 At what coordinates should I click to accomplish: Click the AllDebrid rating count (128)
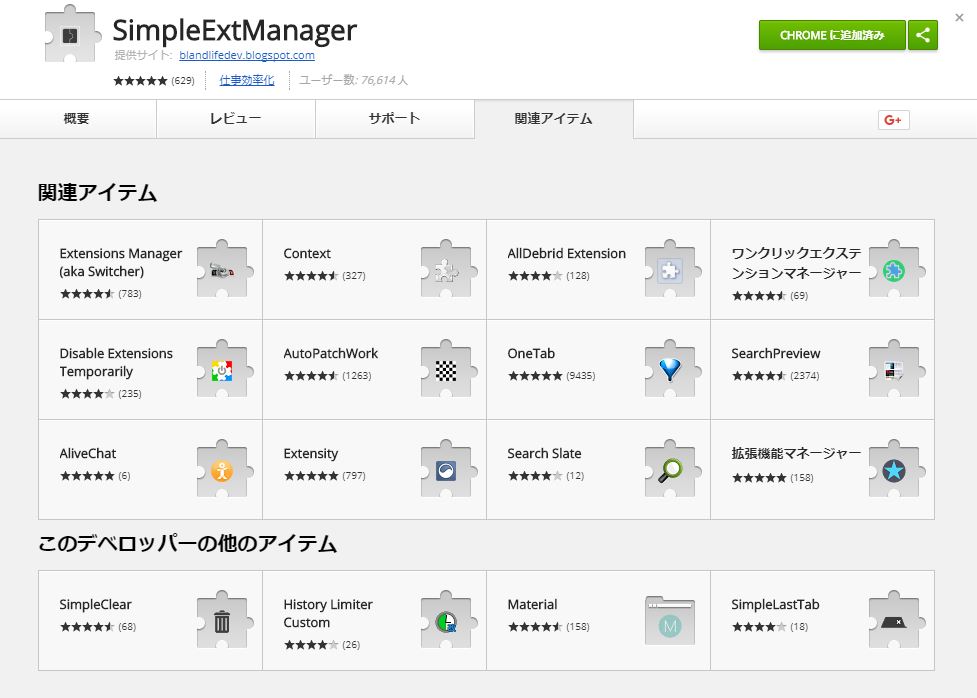click(578, 276)
